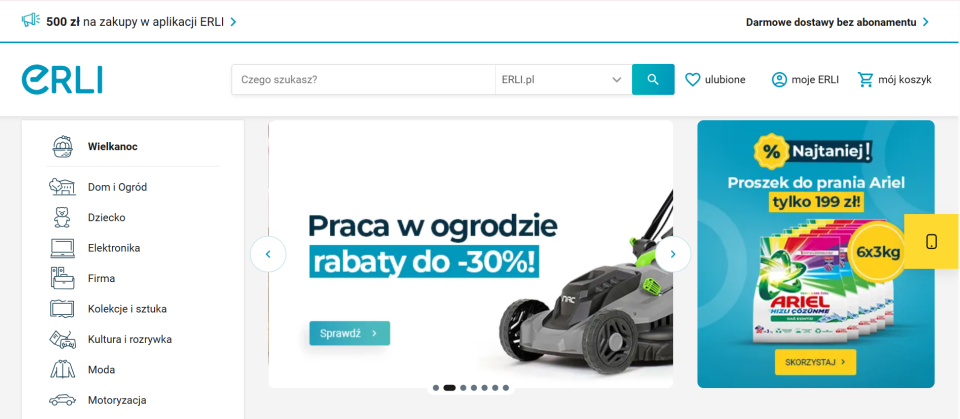
Task: Select the last carousel indicator dot
Action: point(506,388)
